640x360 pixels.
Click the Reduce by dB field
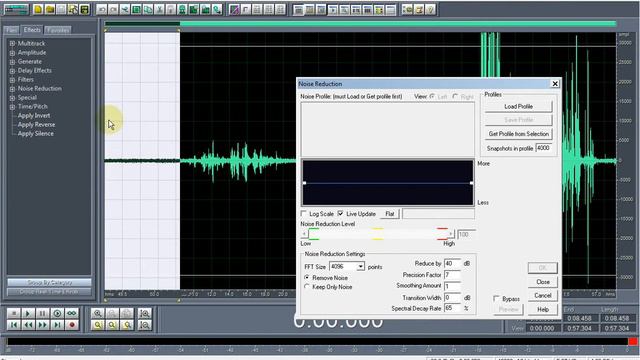pyautogui.click(x=452, y=263)
